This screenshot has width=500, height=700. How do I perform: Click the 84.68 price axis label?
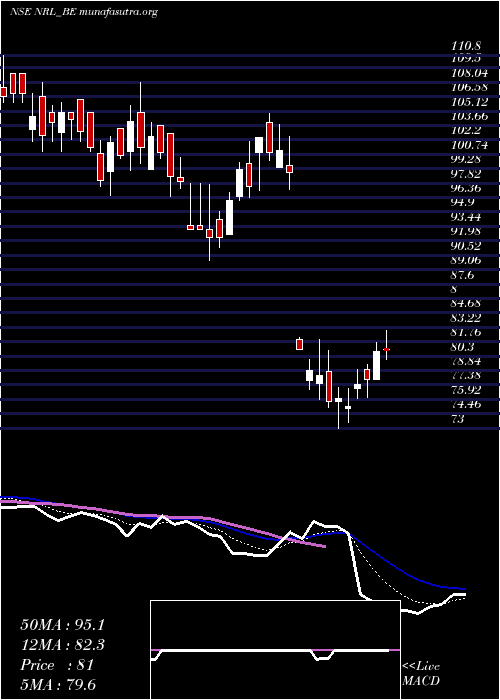pyautogui.click(x=468, y=304)
